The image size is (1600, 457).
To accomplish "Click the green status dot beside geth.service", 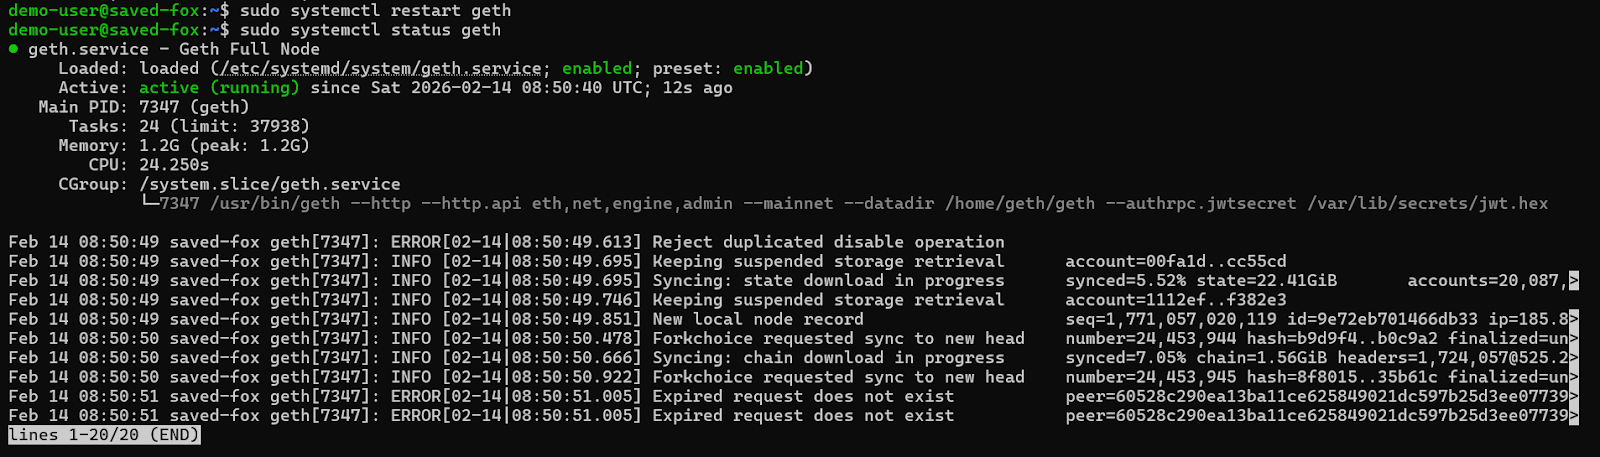I will click(x=13, y=49).
